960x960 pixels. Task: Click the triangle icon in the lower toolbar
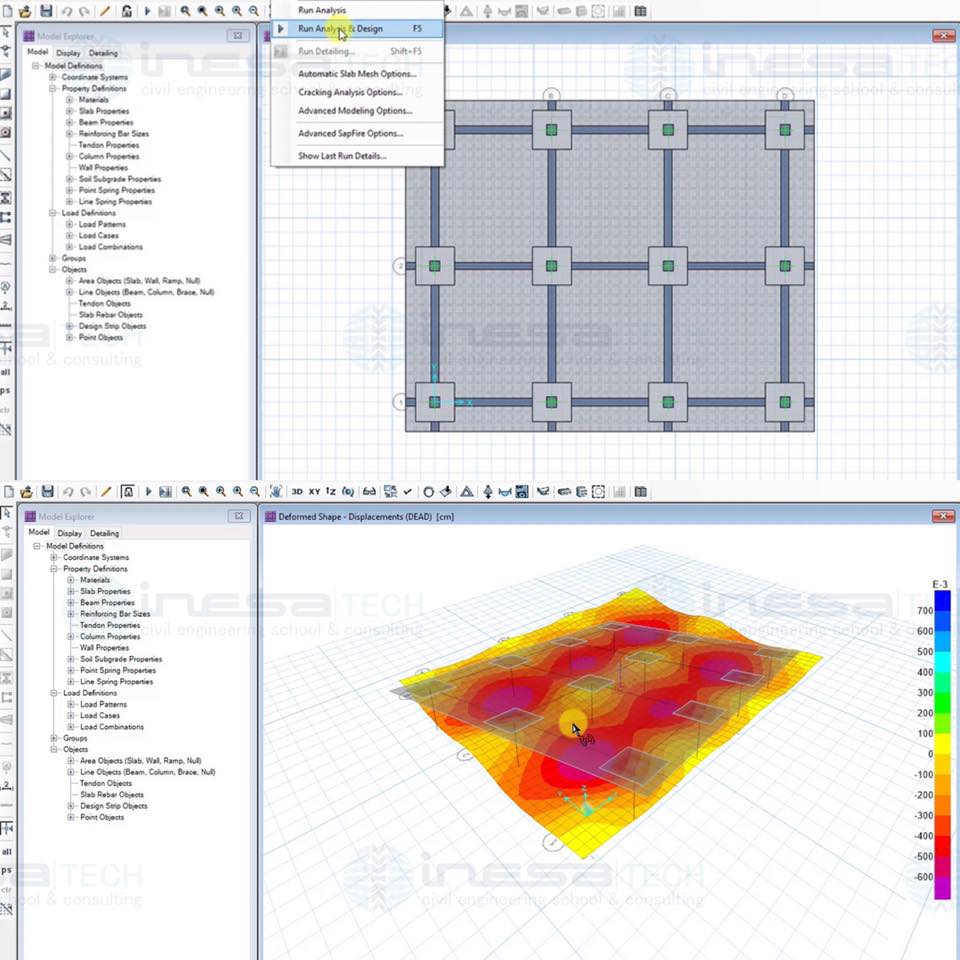coord(467,492)
